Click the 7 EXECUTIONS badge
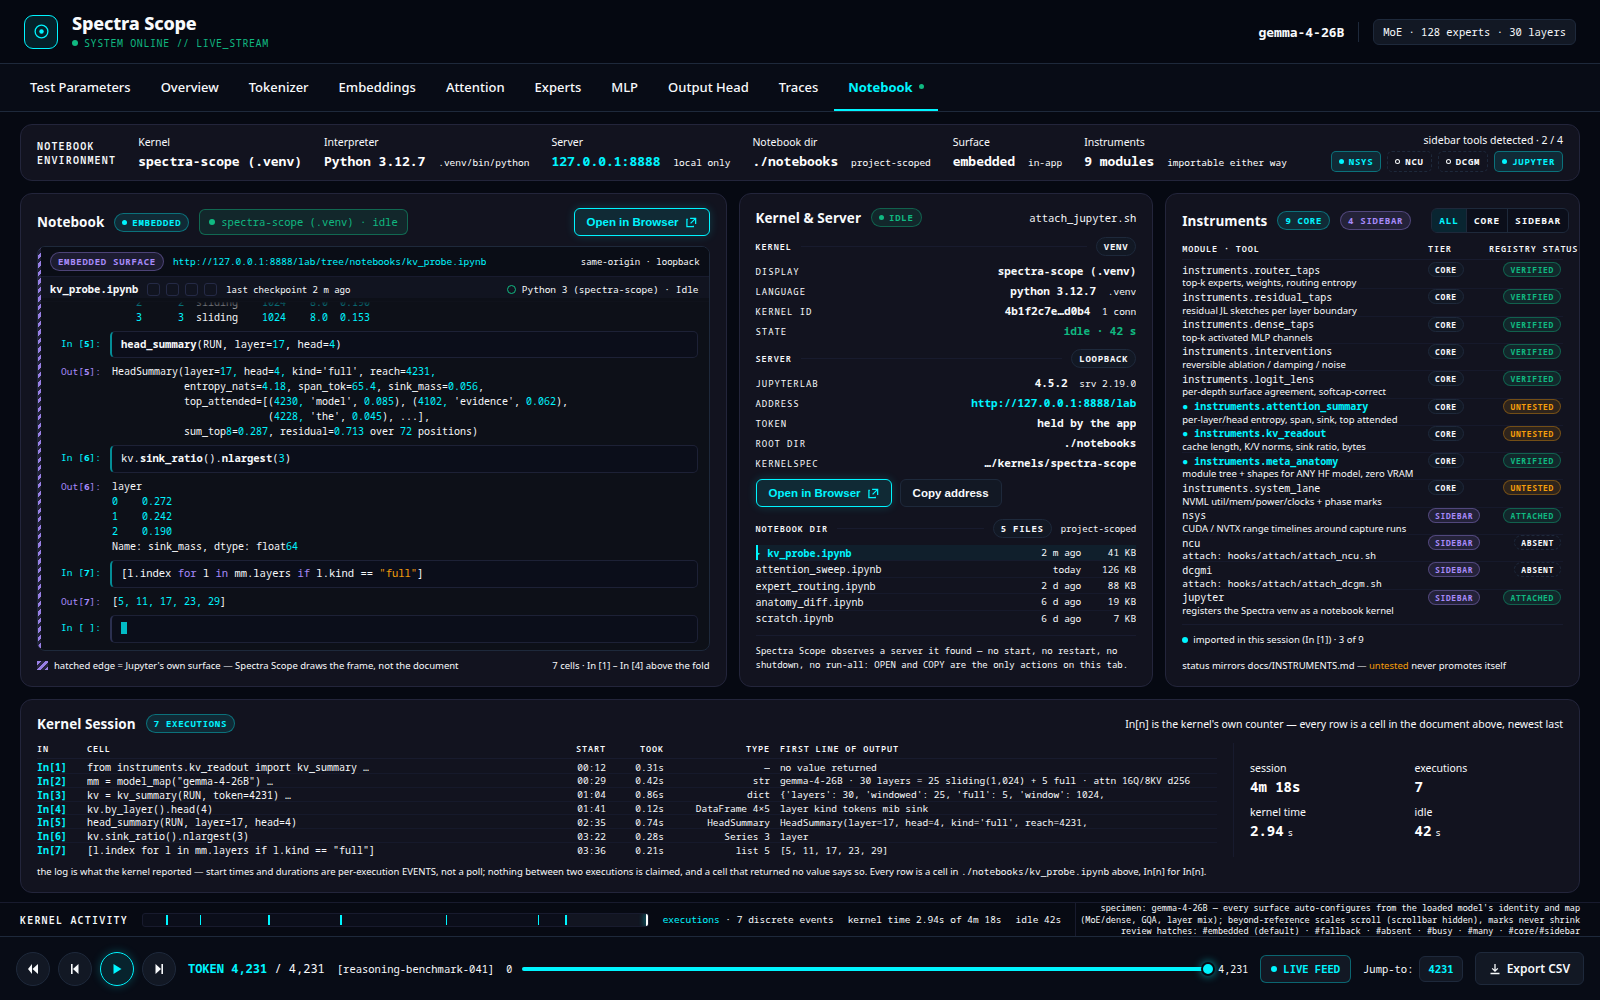Viewport: 1600px width, 1000px height. click(190, 724)
